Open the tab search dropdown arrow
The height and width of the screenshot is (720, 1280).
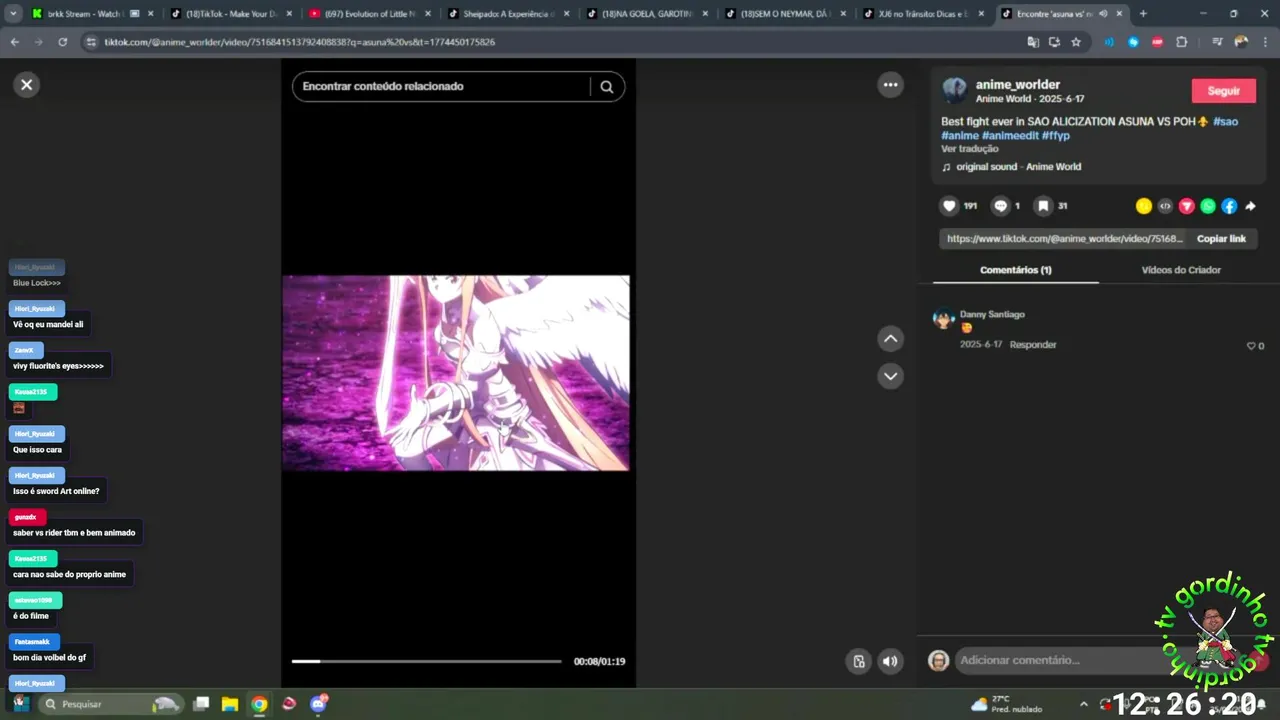[x=14, y=14]
